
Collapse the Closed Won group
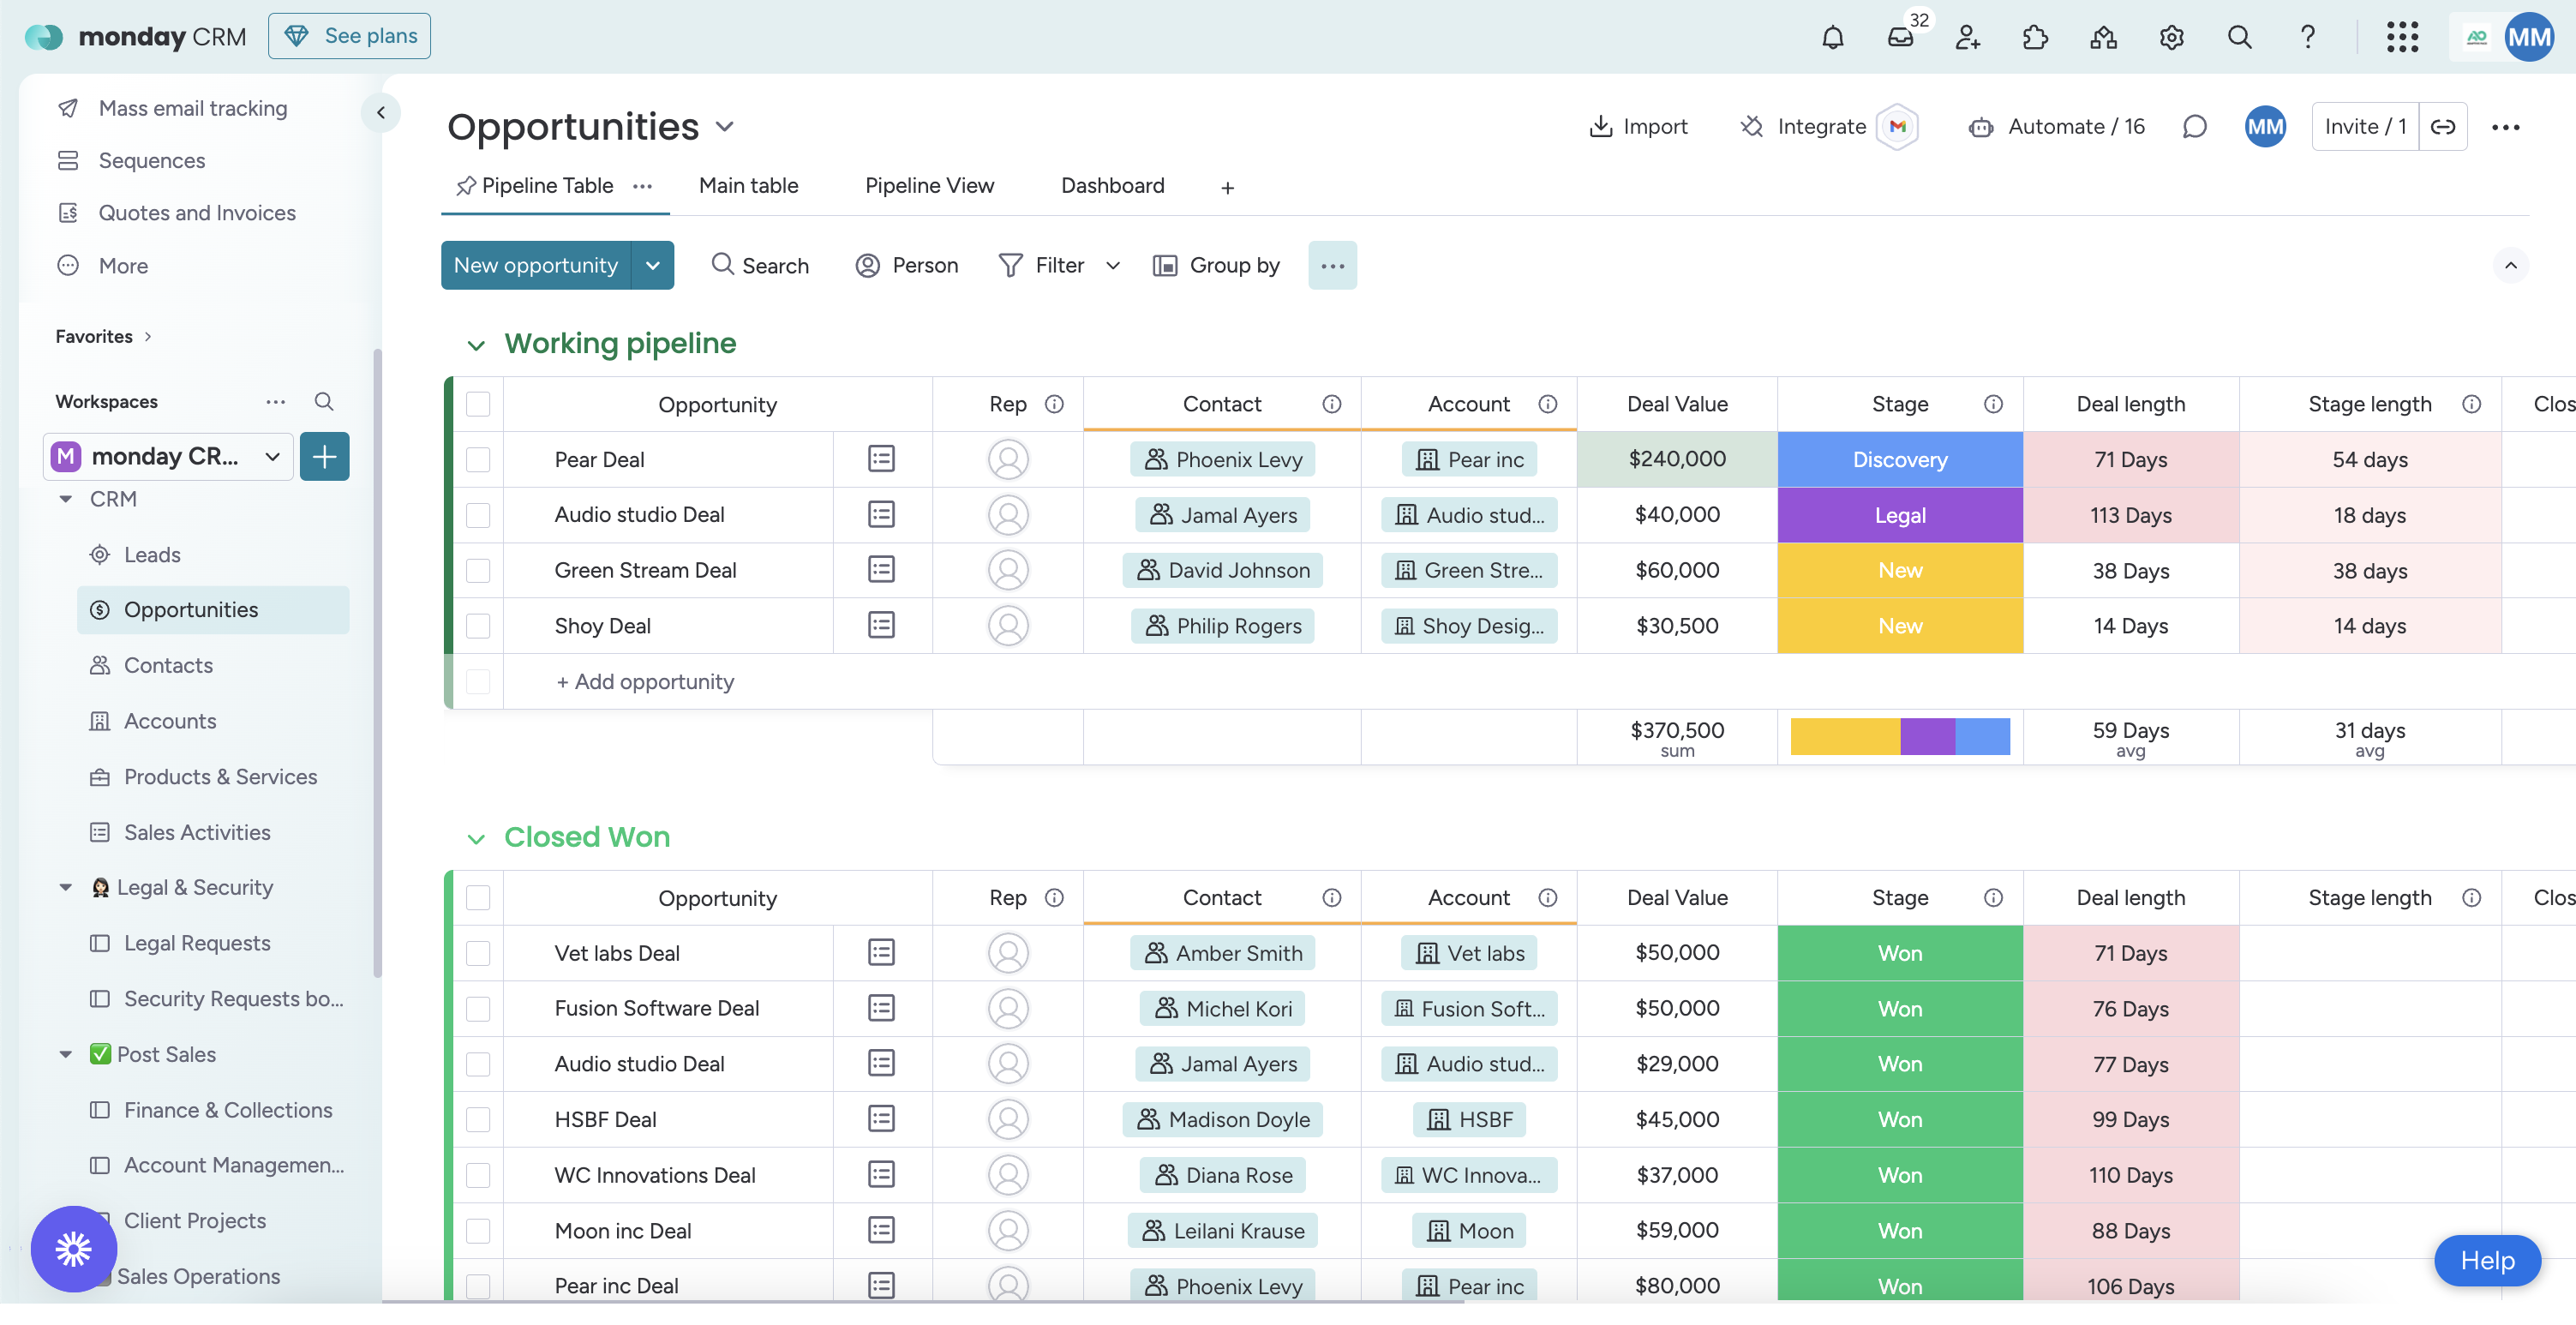[476, 839]
